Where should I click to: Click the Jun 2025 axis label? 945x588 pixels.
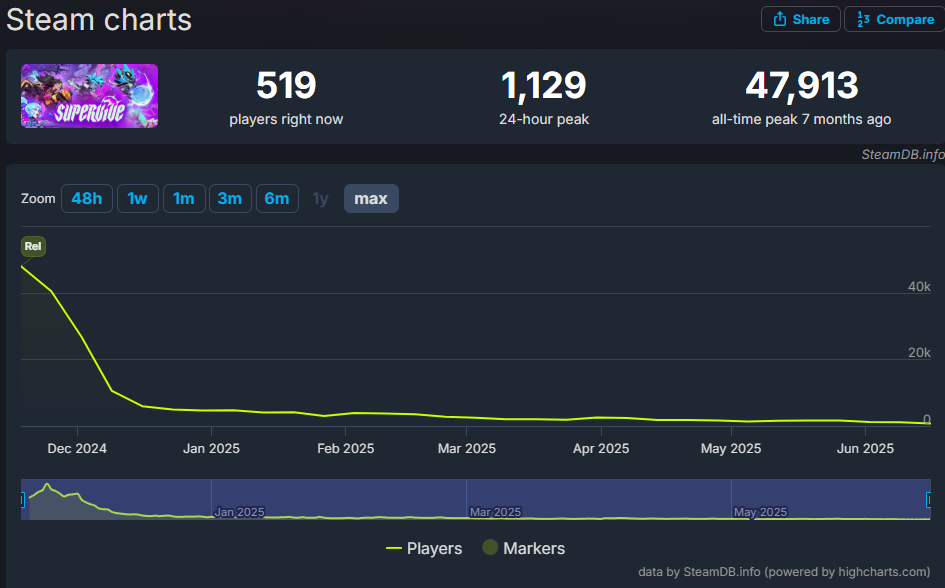(865, 448)
